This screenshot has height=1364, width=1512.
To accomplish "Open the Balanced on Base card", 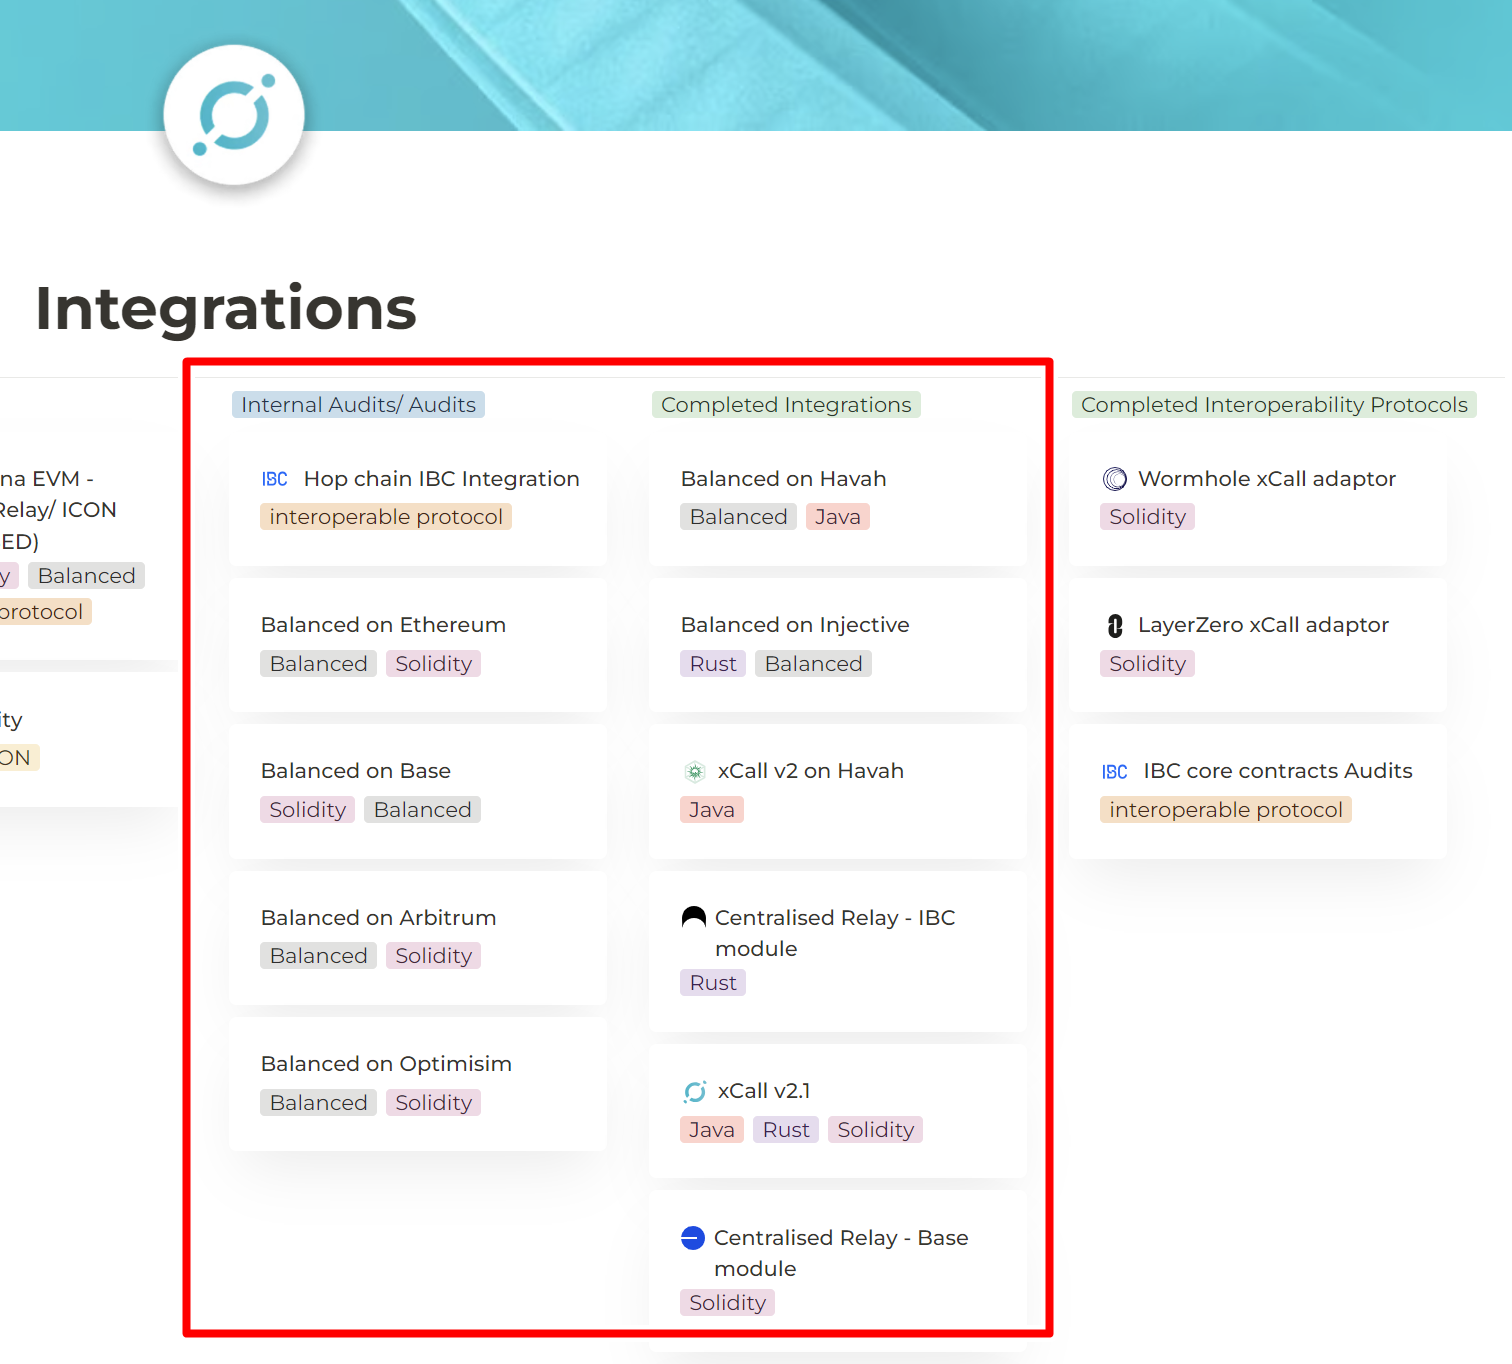I will tap(418, 791).
